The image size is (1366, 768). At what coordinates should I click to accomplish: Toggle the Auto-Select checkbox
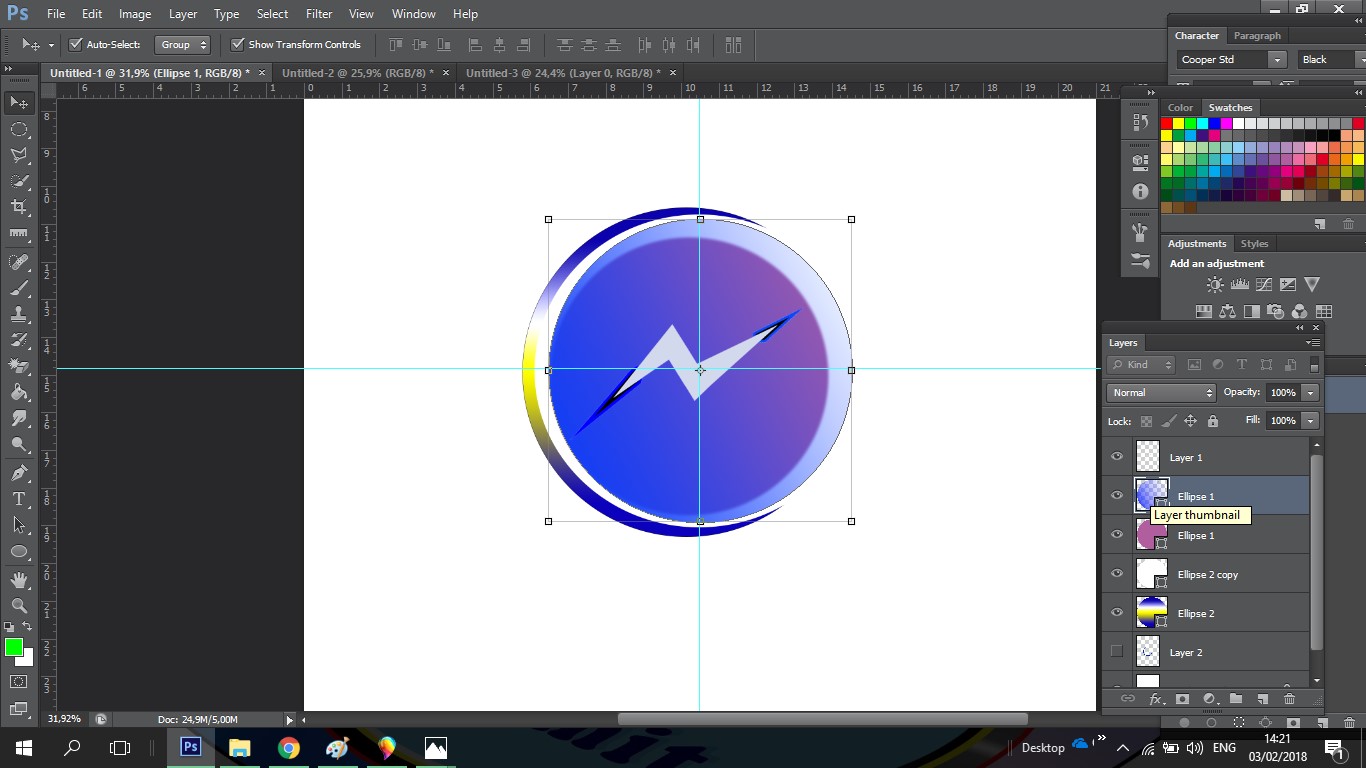75,44
